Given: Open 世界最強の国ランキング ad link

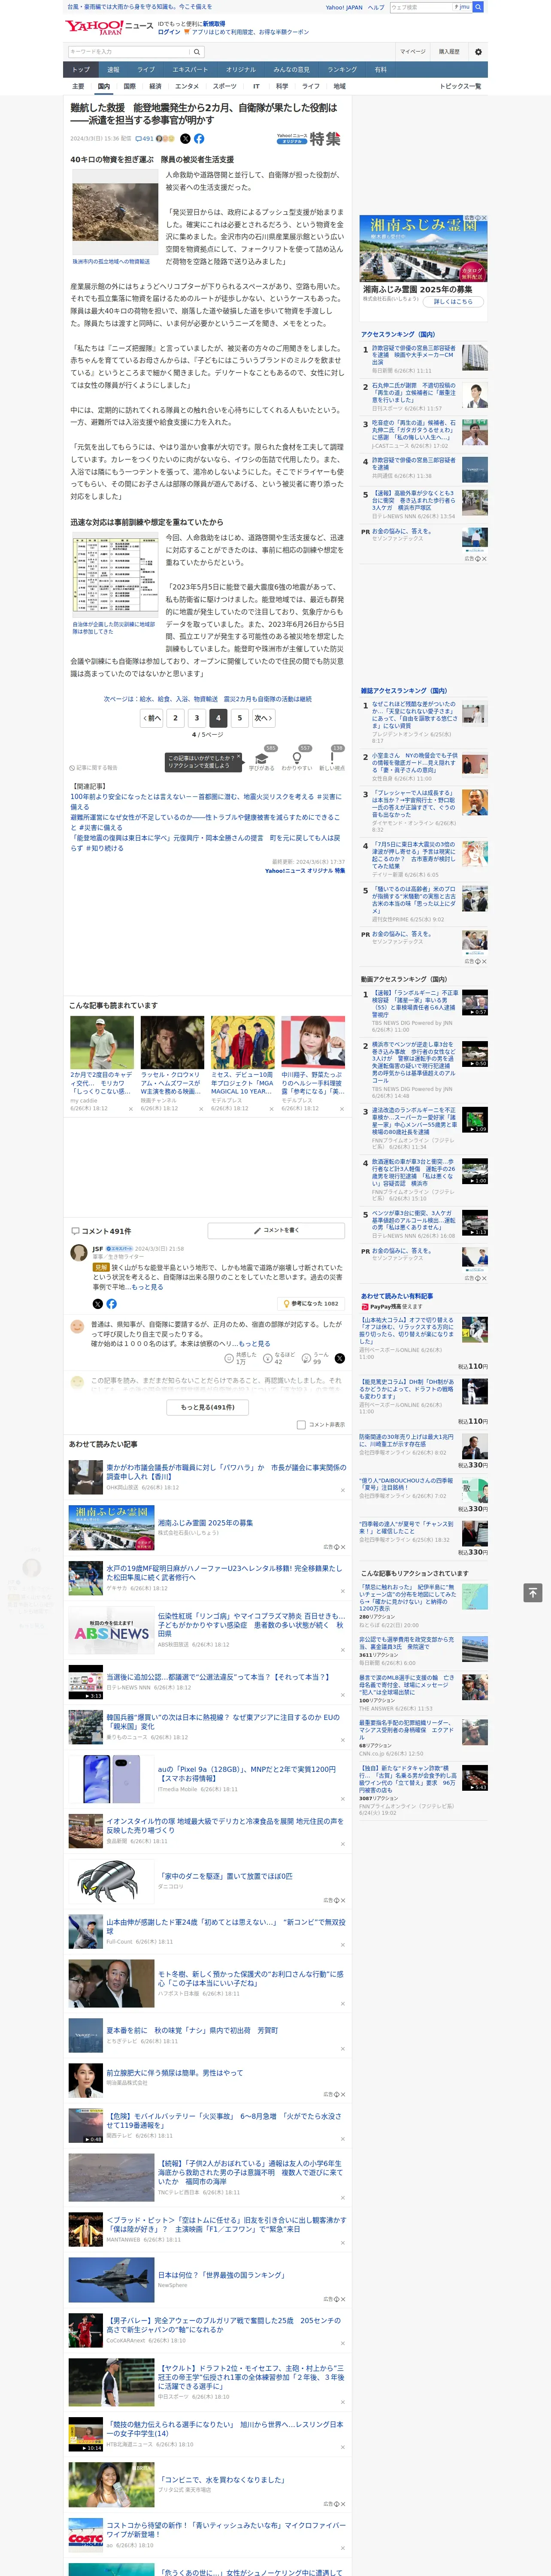Looking at the screenshot, I should (221, 2274).
